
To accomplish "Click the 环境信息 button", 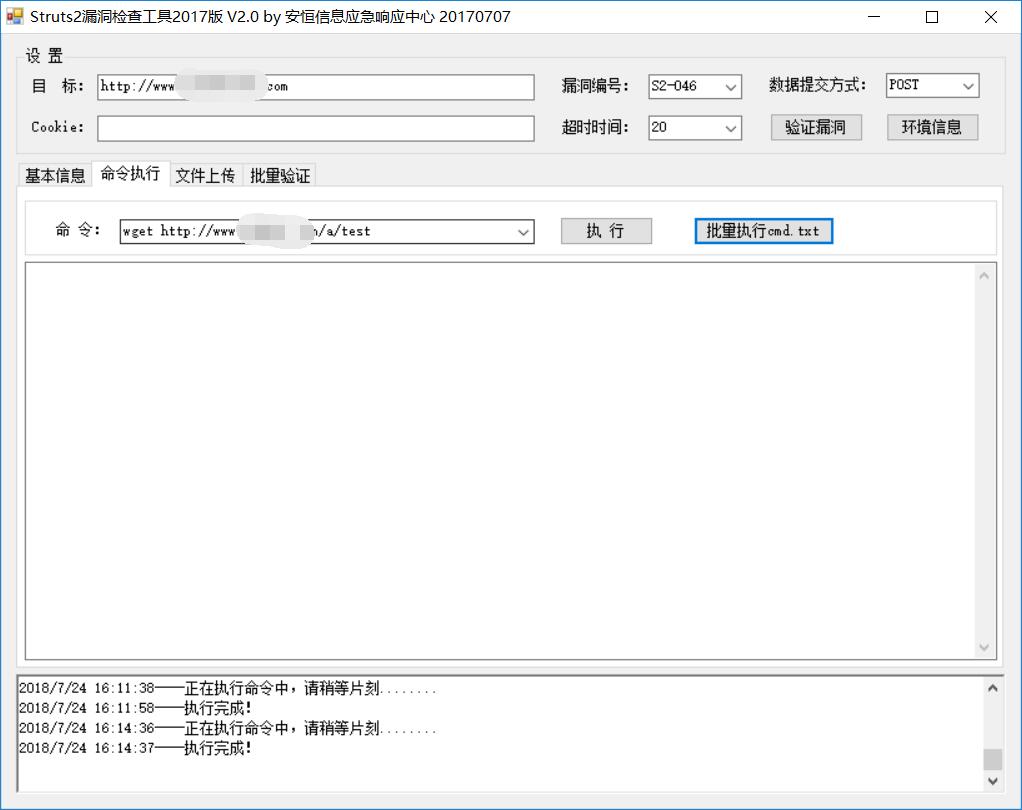I will pos(932,127).
